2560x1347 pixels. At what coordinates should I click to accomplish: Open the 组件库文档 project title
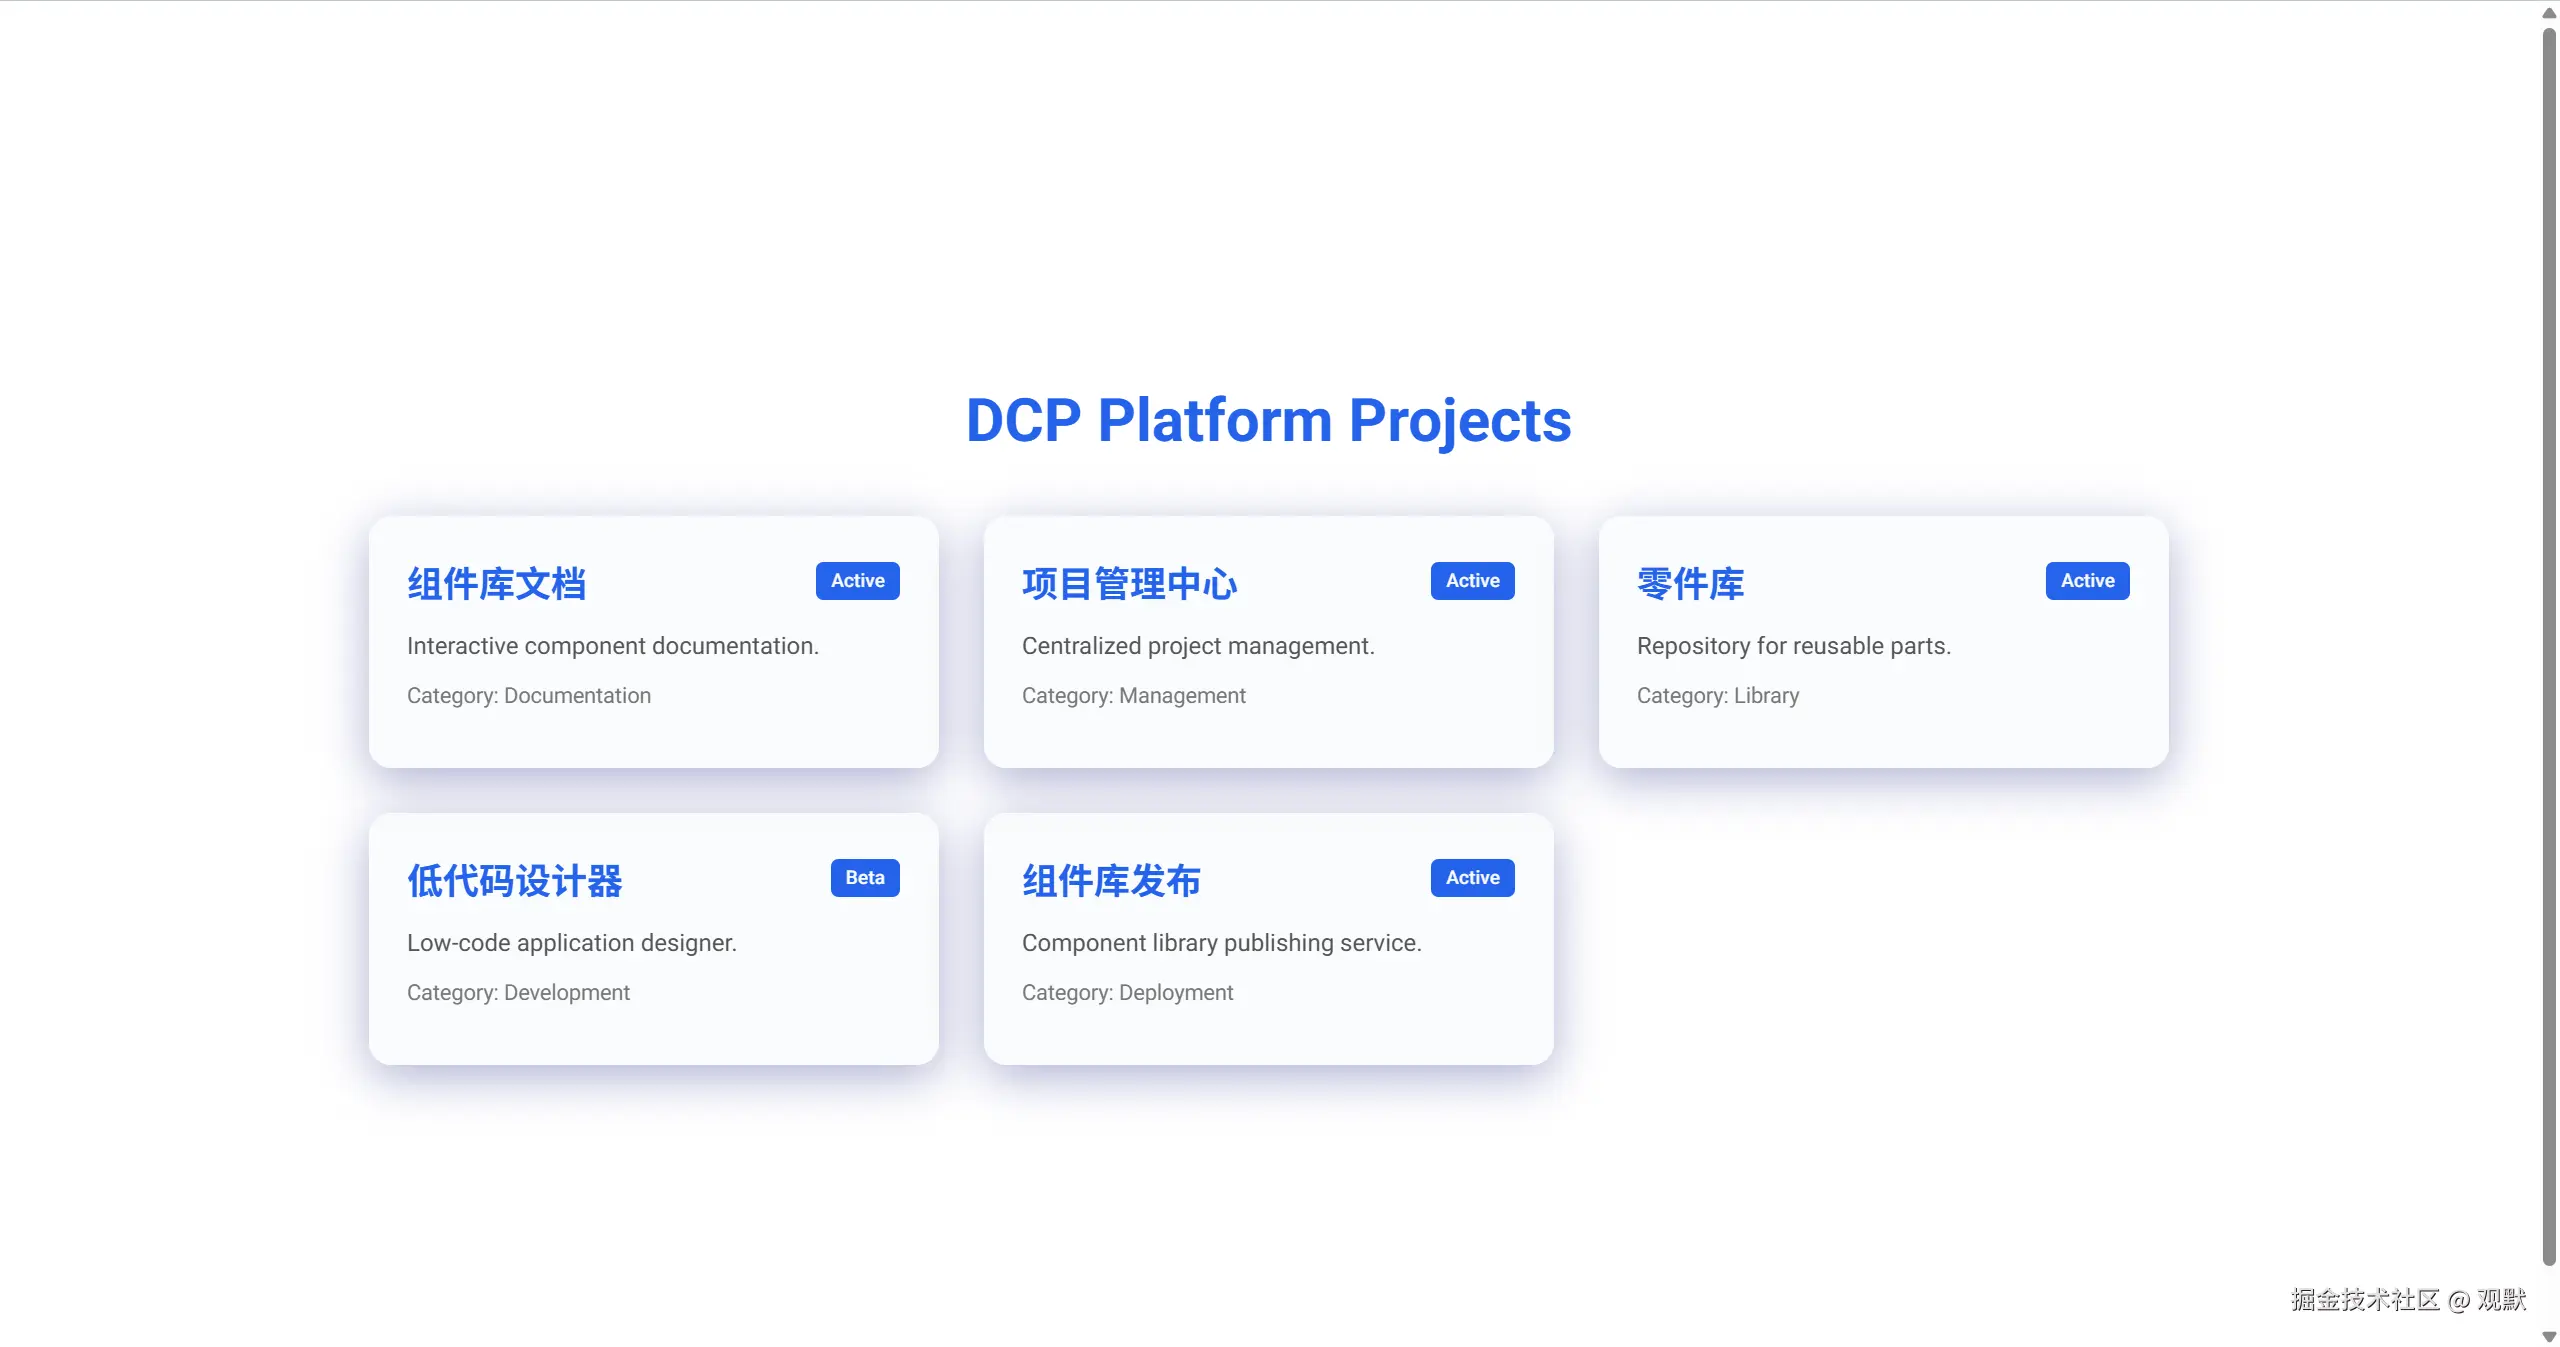[496, 584]
